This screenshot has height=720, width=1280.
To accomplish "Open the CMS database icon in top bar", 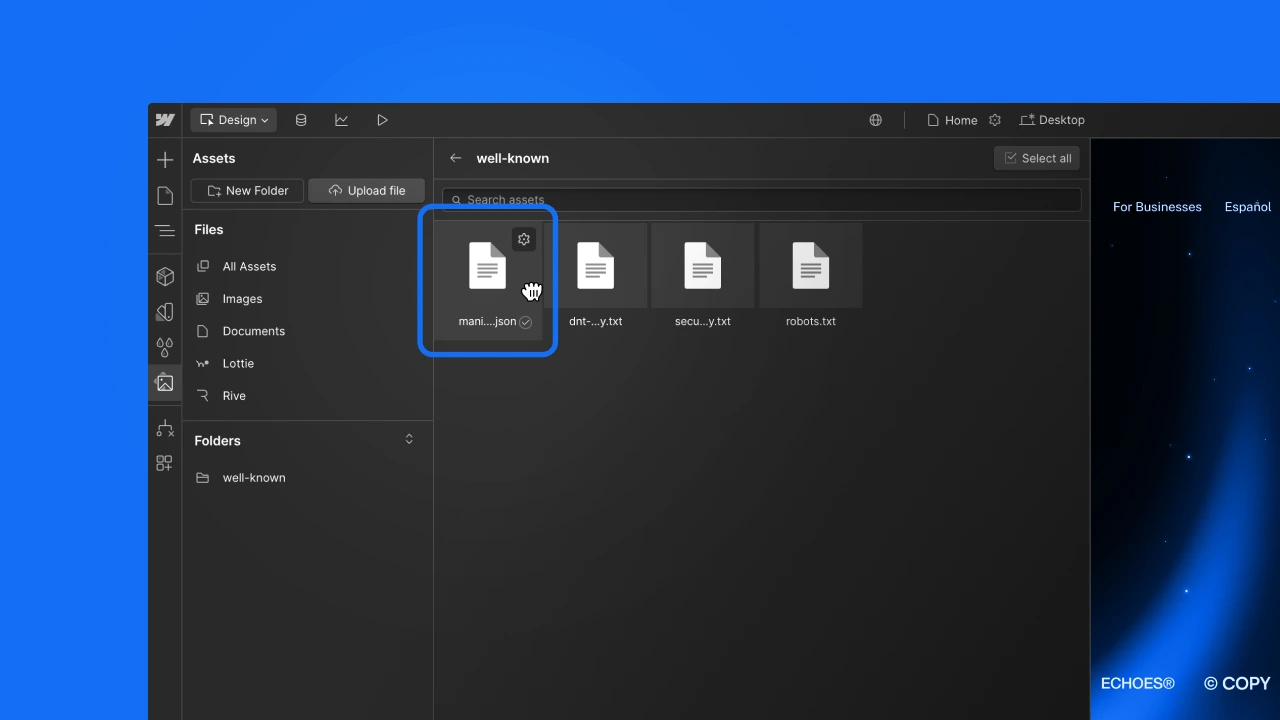I will click(301, 120).
